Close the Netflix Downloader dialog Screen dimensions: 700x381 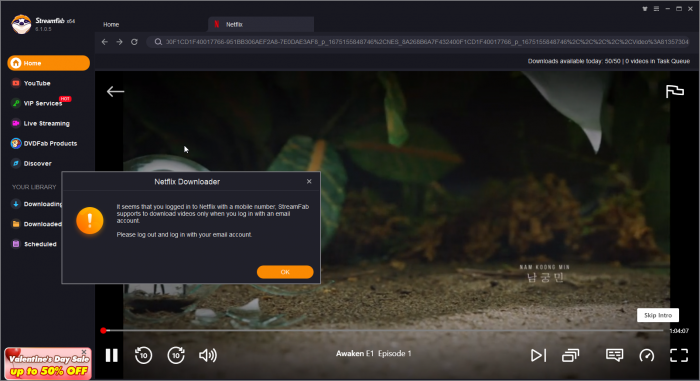[x=309, y=181]
